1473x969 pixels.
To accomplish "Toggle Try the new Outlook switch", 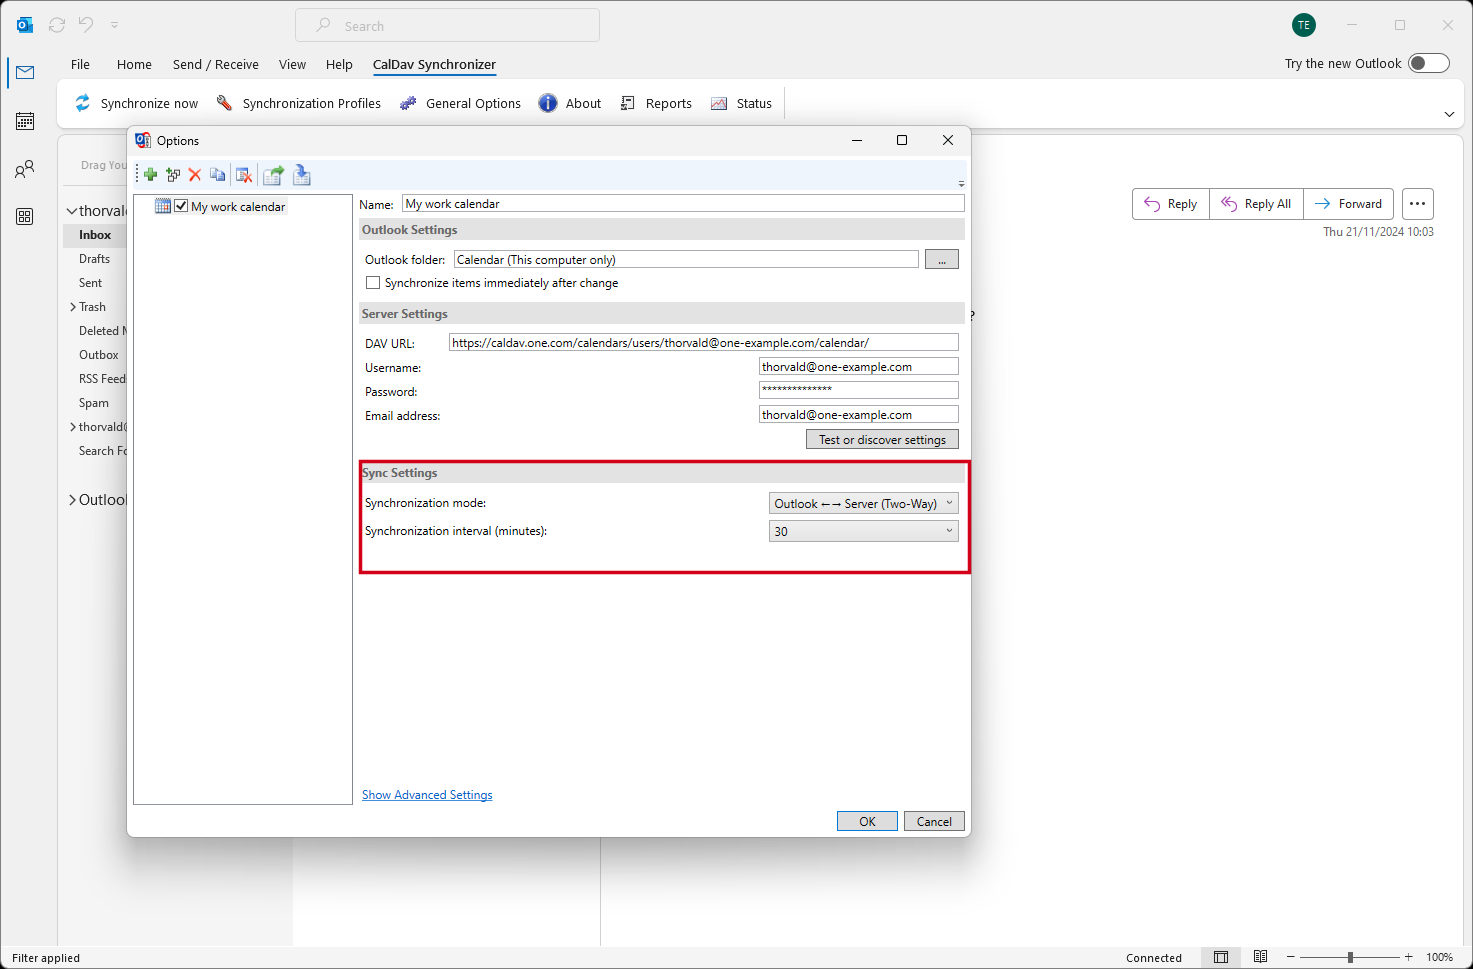I will [1429, 62].
